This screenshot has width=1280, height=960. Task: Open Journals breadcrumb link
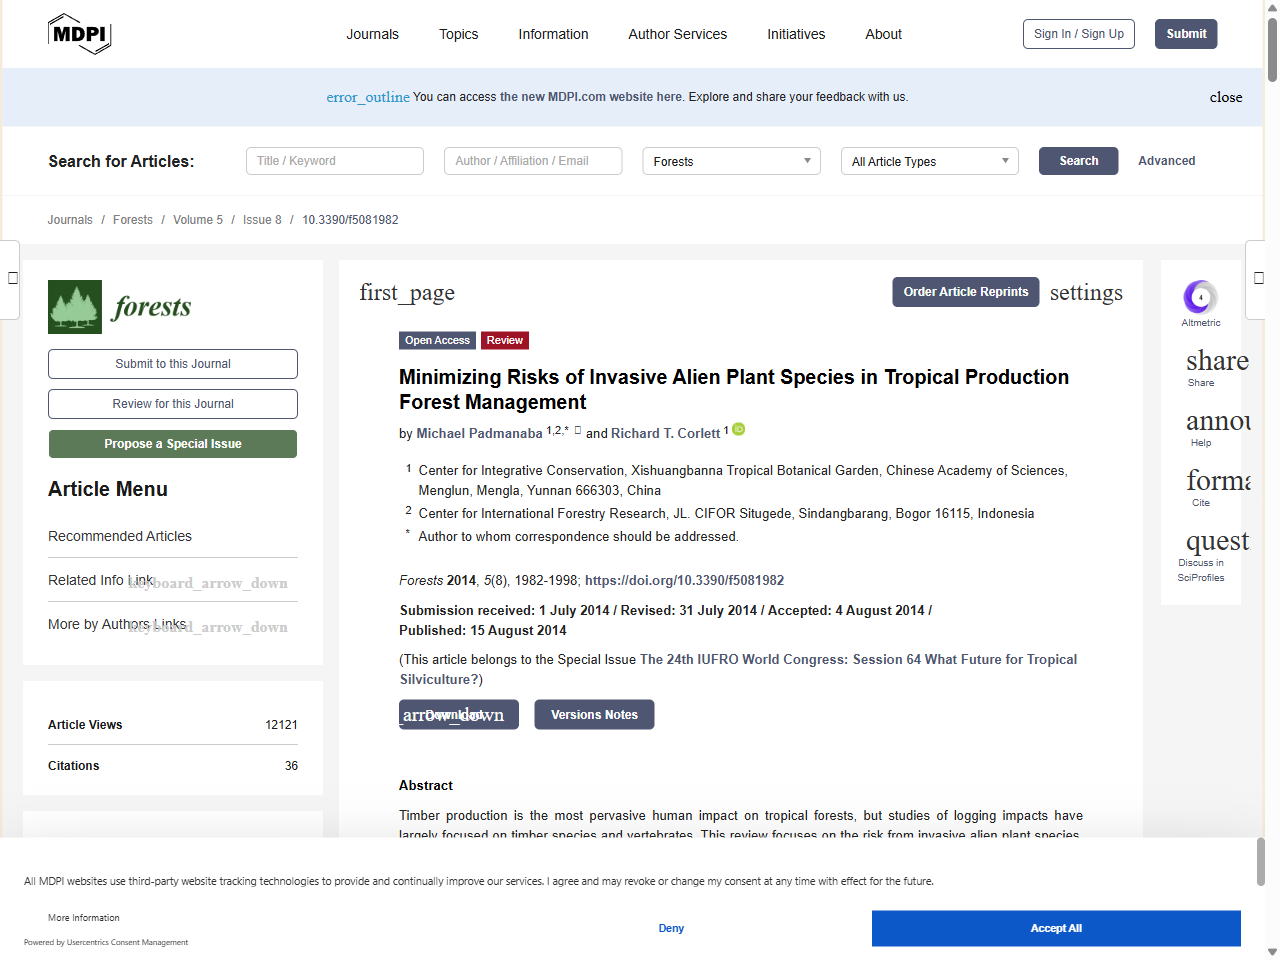[x=70, y=220]
